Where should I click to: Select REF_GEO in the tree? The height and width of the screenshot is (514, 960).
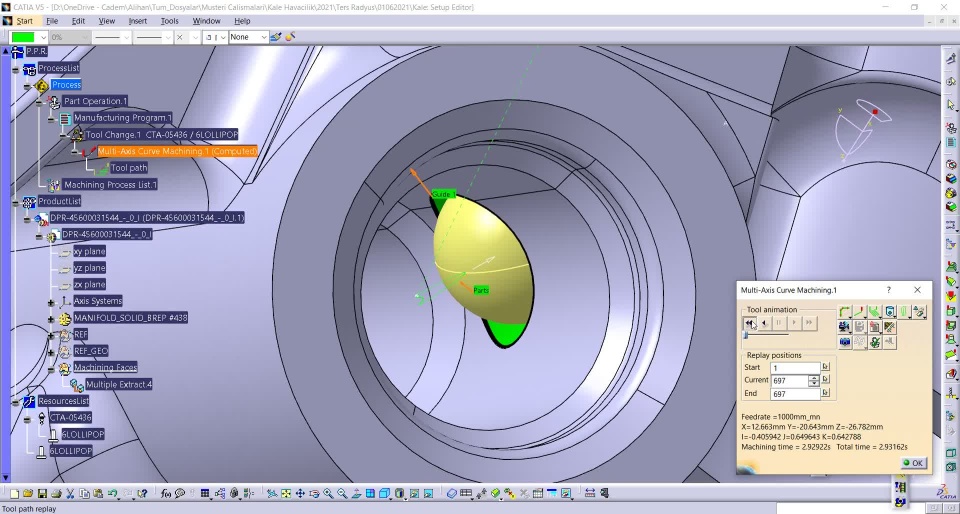click(x=91, y=351)
